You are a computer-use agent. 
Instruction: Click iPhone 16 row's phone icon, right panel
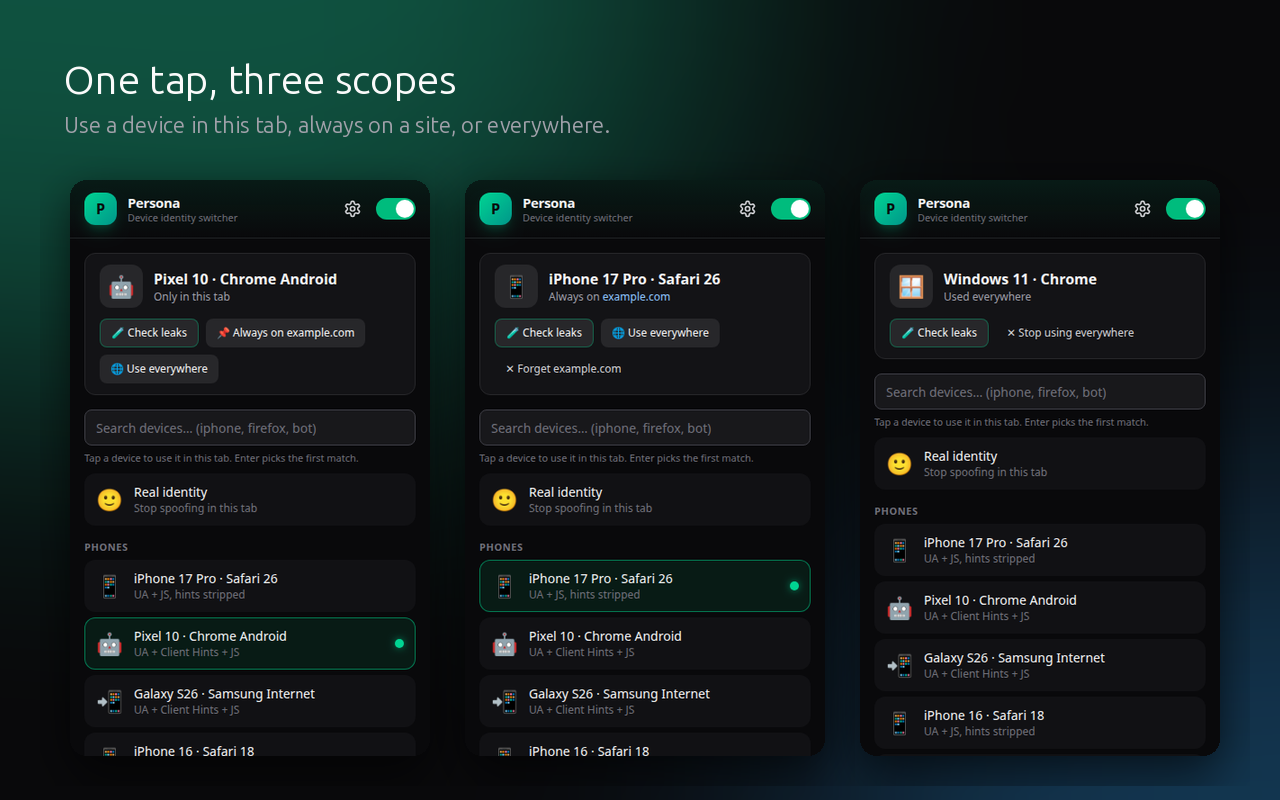point(900,723)
